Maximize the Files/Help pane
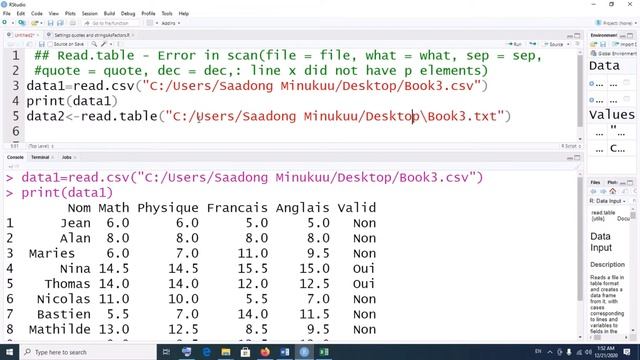The width and height of the screenshot is (640, 360). point(630,182)
